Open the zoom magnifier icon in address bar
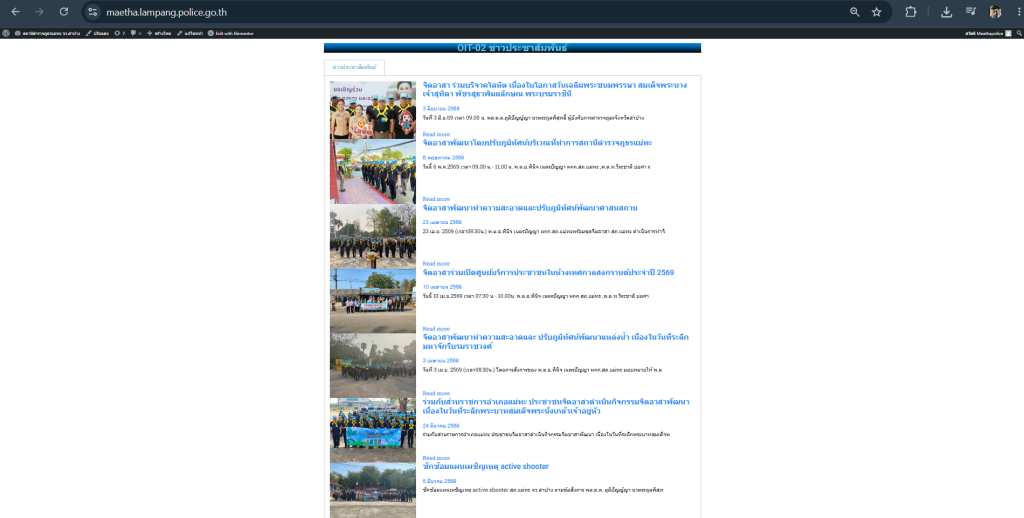This screenshot has width=1024, height=518. [854, 12]
